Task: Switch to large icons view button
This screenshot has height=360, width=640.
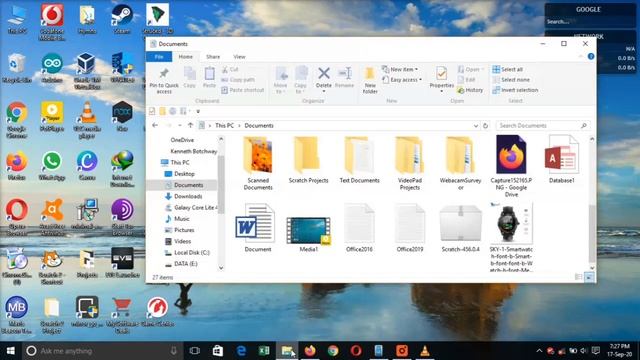Action: tap(589, 277)
